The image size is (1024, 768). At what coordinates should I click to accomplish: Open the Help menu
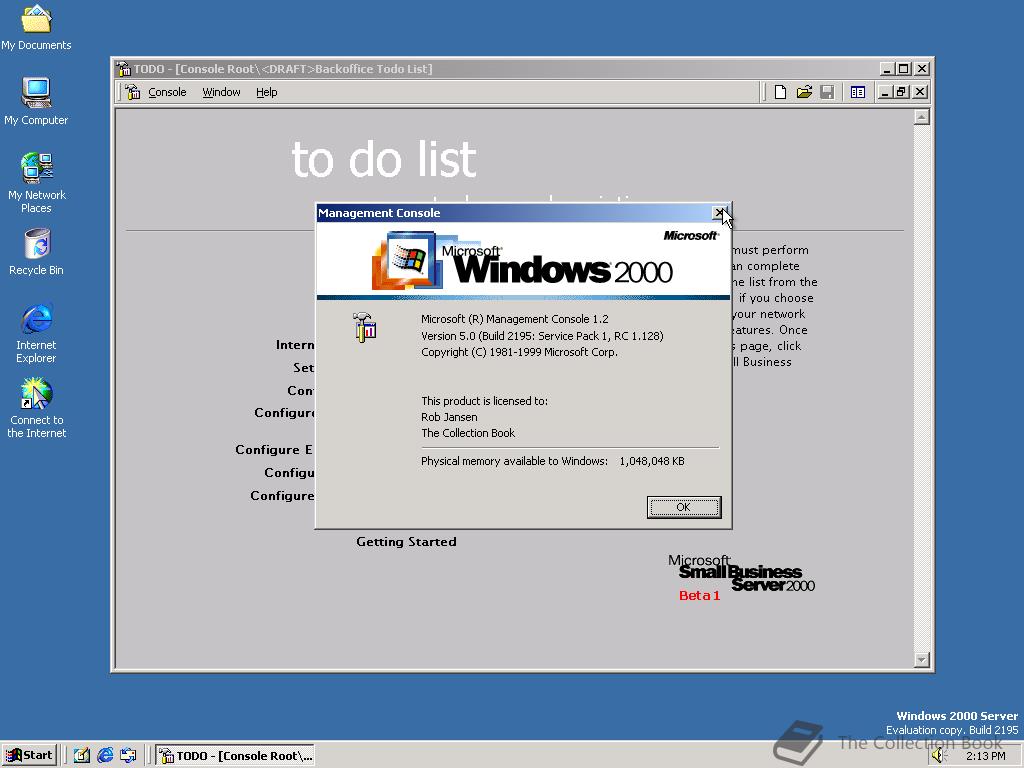pos(266,92)
